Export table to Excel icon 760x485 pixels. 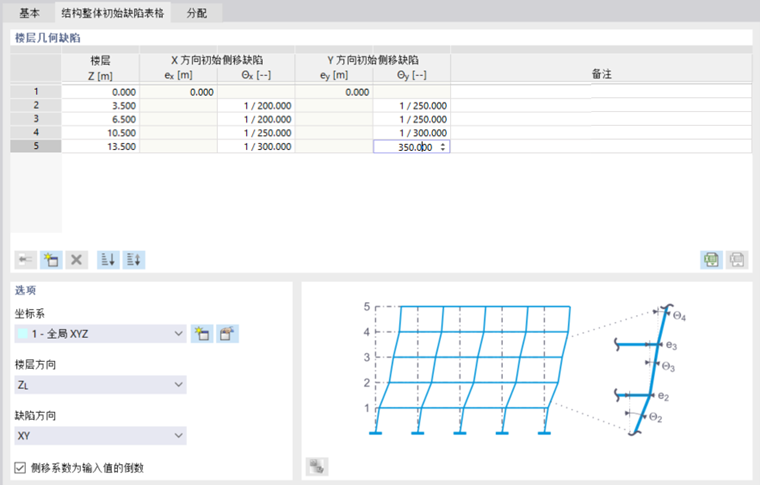711,260
